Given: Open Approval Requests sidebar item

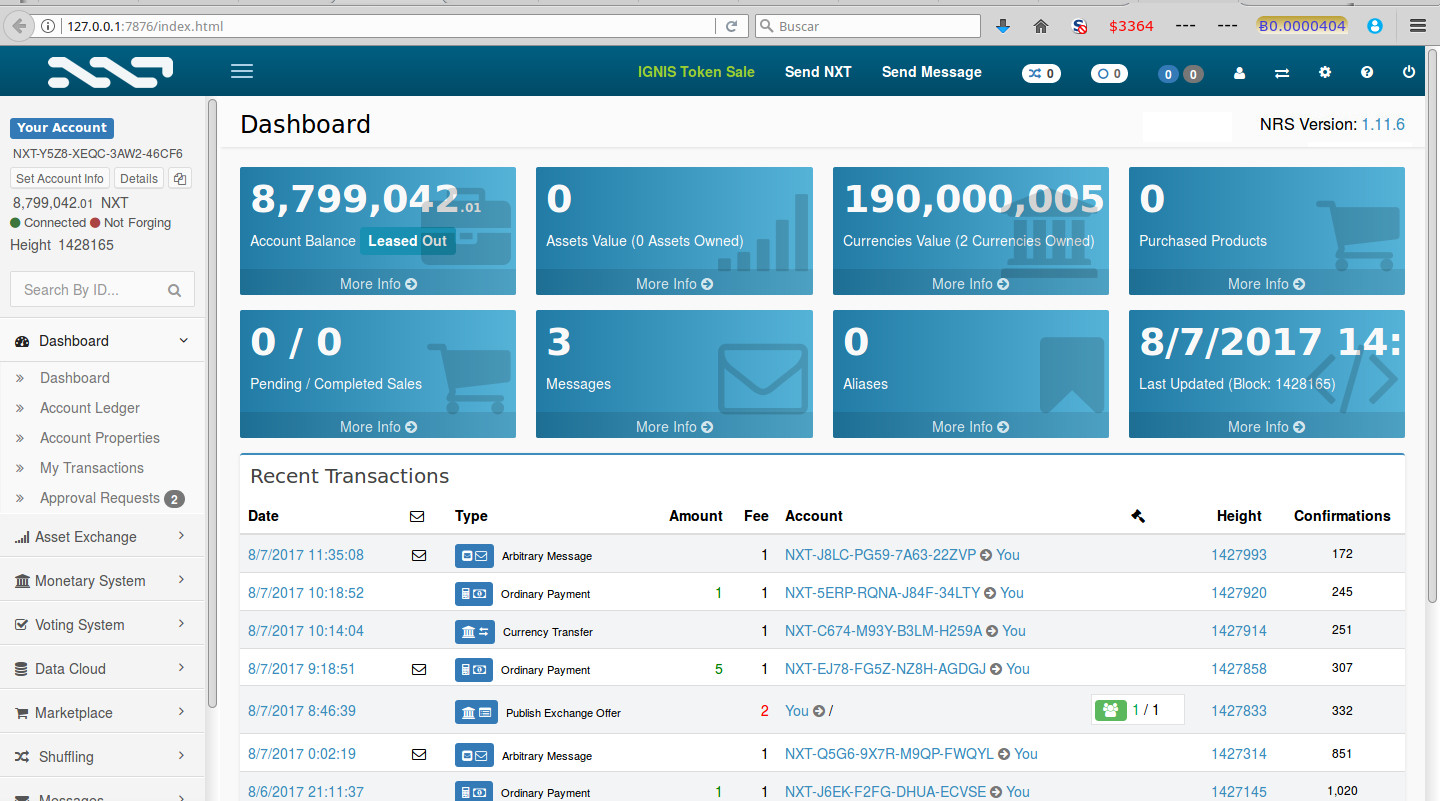Looking at the screenshot, I should [100, 498].
